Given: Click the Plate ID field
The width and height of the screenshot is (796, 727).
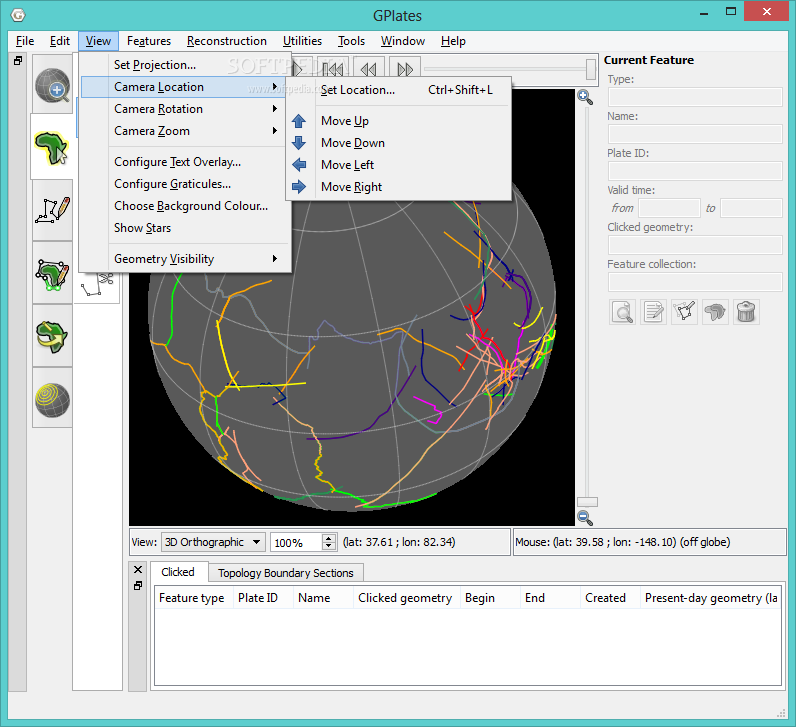Looking at the screenshot, I should [695, 171].
